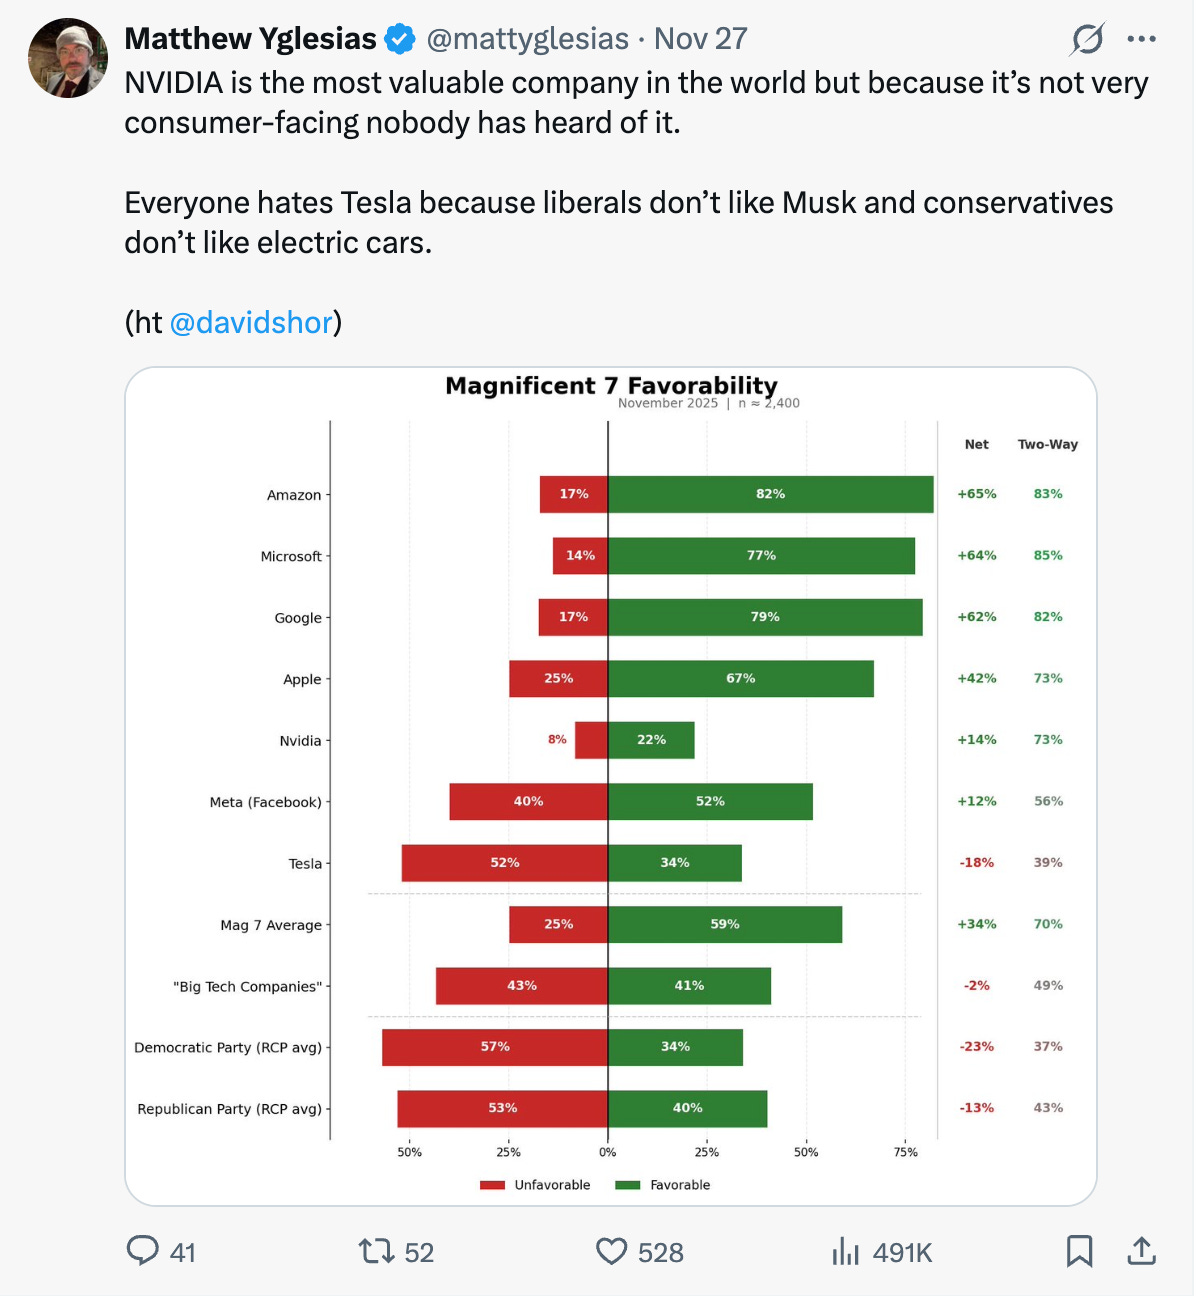Click the green Favorable legend swatch

[x=627, y=1185]
